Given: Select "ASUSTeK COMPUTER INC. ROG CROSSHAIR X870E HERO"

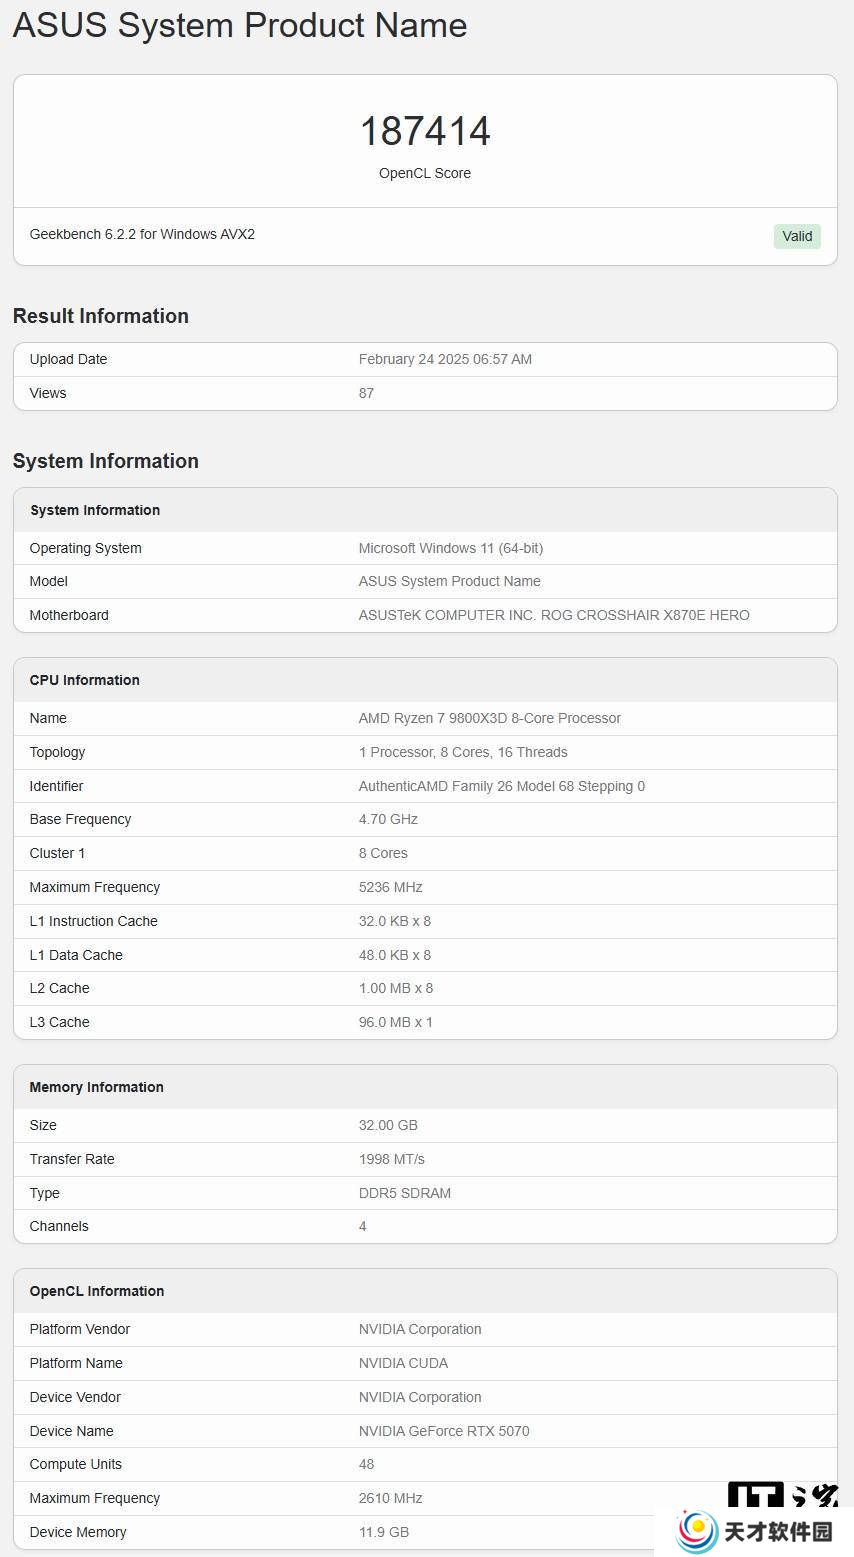Looking at the screenshot, I should pos(554,615).
